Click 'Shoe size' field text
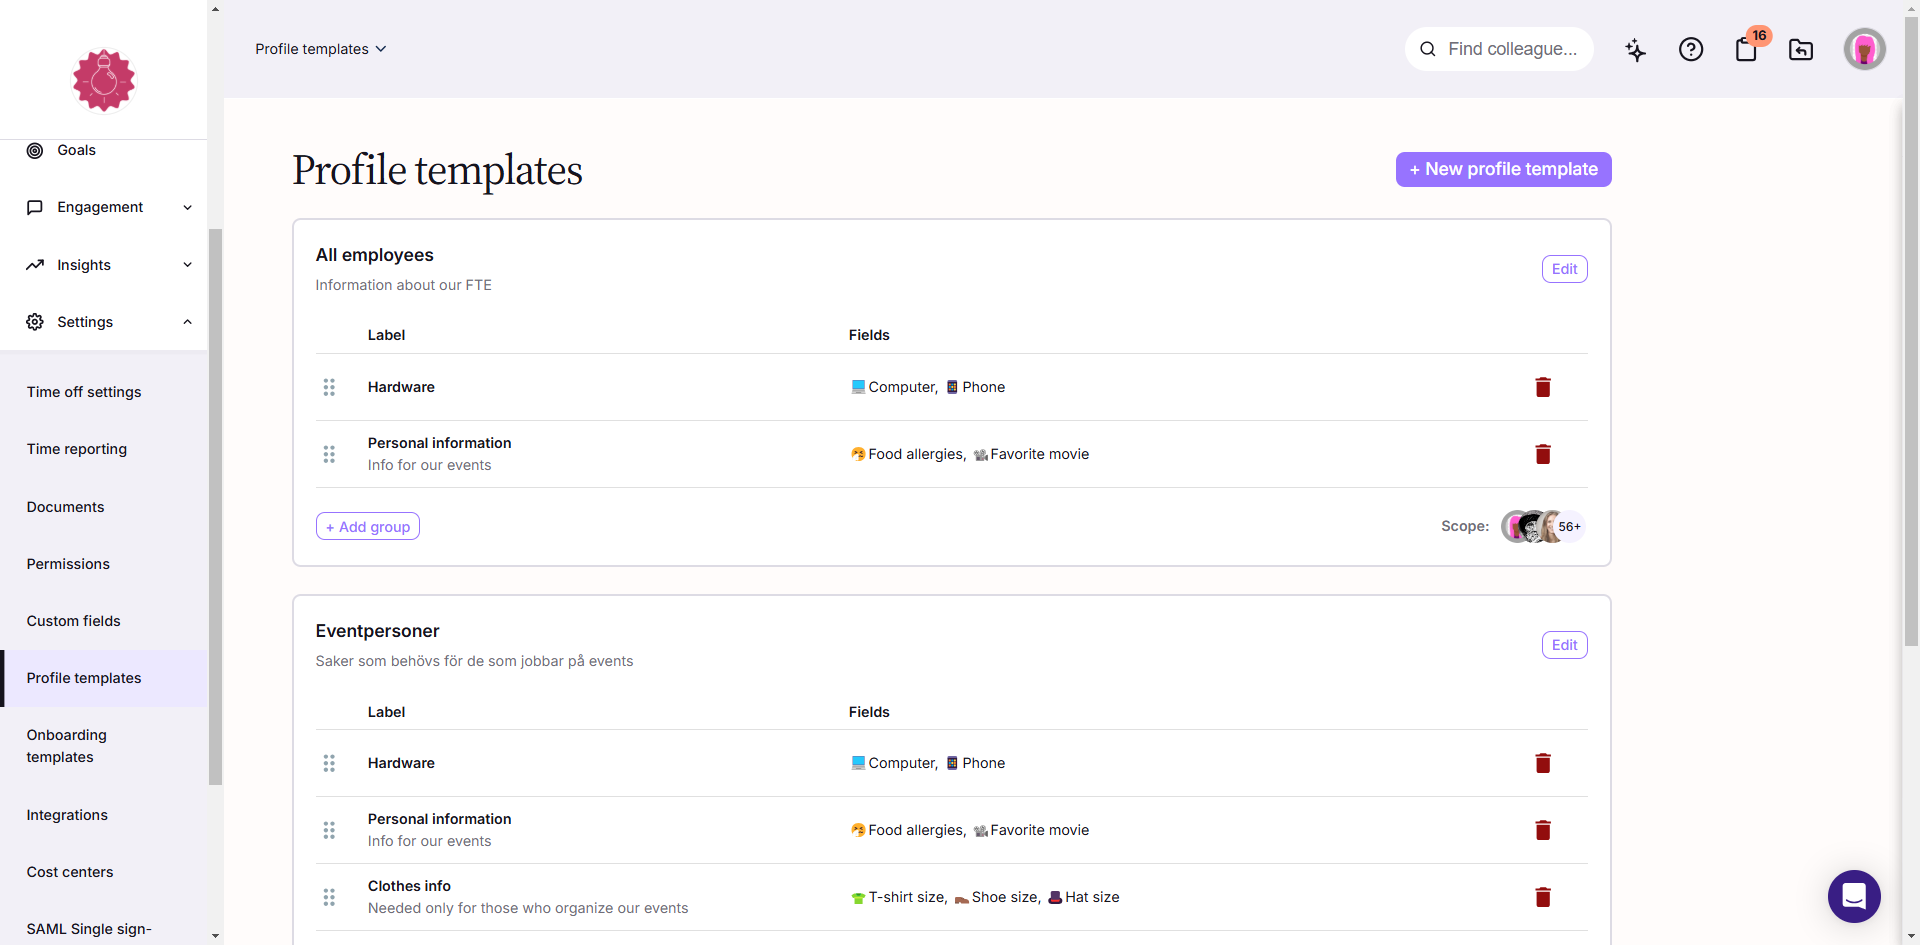1920x945 pixels. point(1004,897)
